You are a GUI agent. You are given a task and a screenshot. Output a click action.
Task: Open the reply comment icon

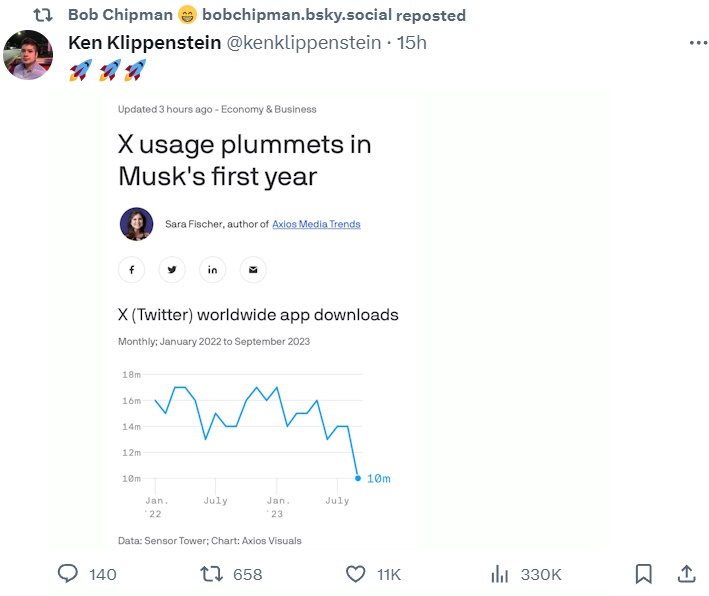coord(68,573)
